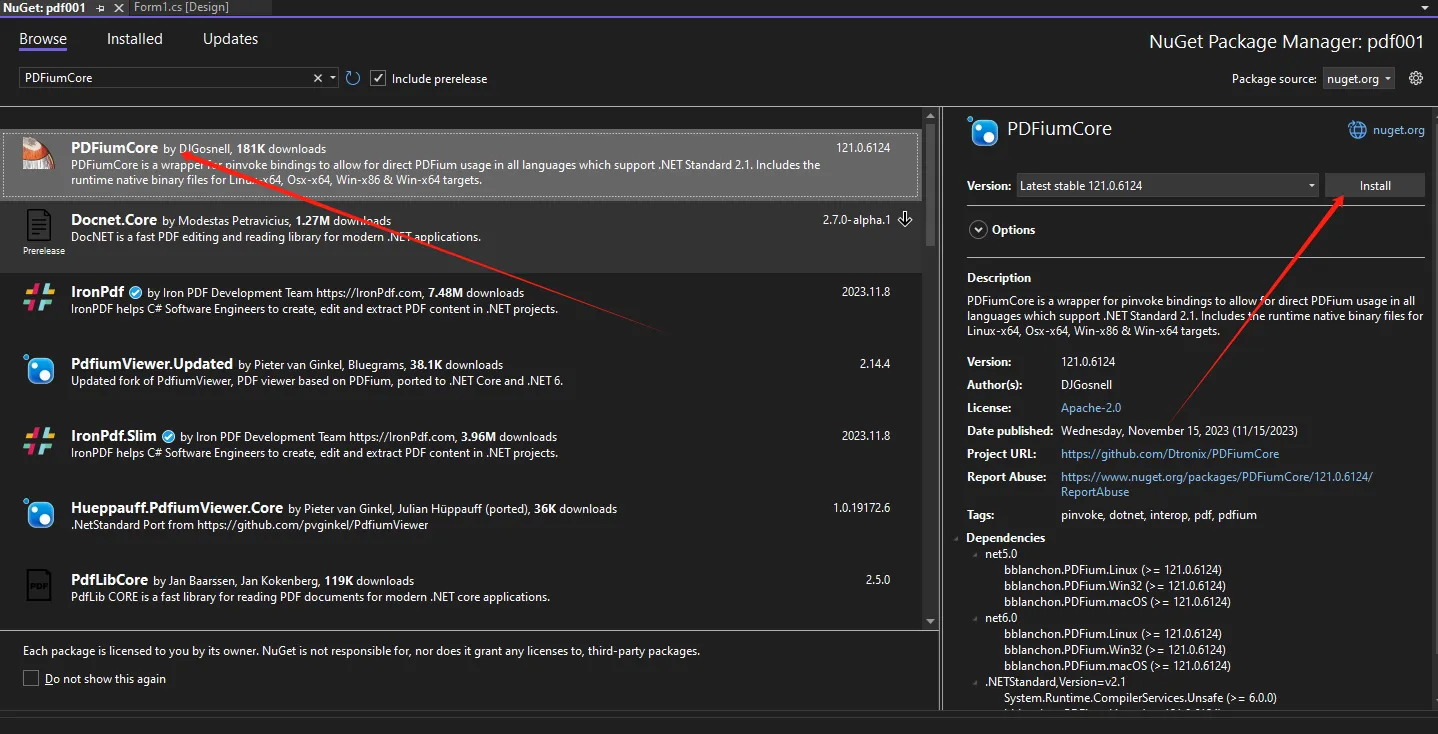1438x734 pixels.
Task: Click bblanchon.PDFium.macOS under net6.0
Action: (1117, 666)
